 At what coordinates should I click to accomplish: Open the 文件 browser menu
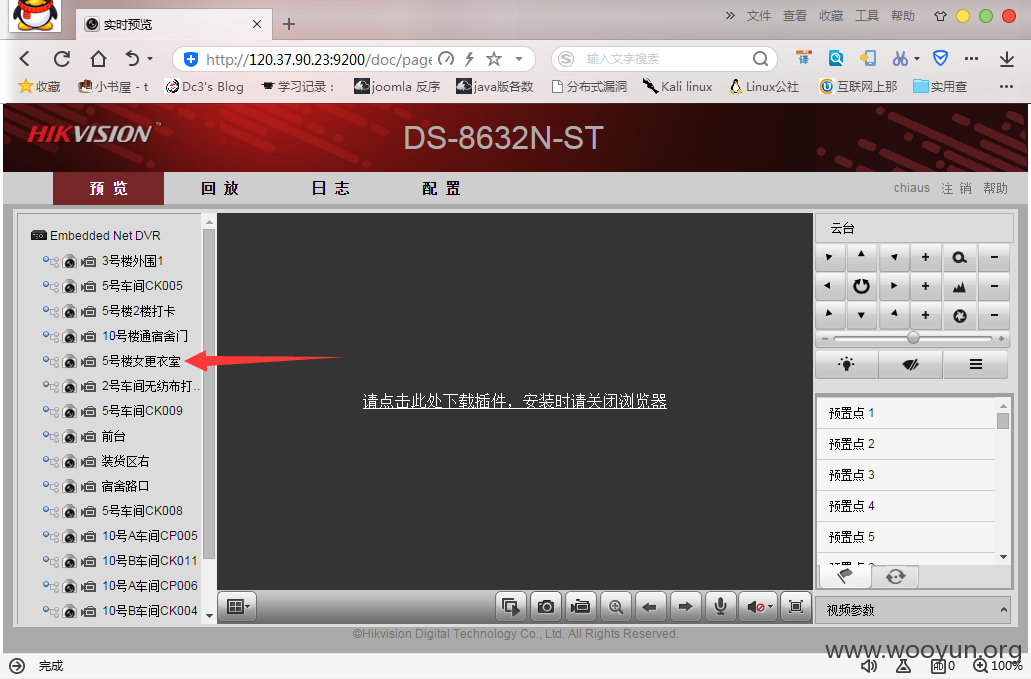pyautogui.click(x=759, y=16)
